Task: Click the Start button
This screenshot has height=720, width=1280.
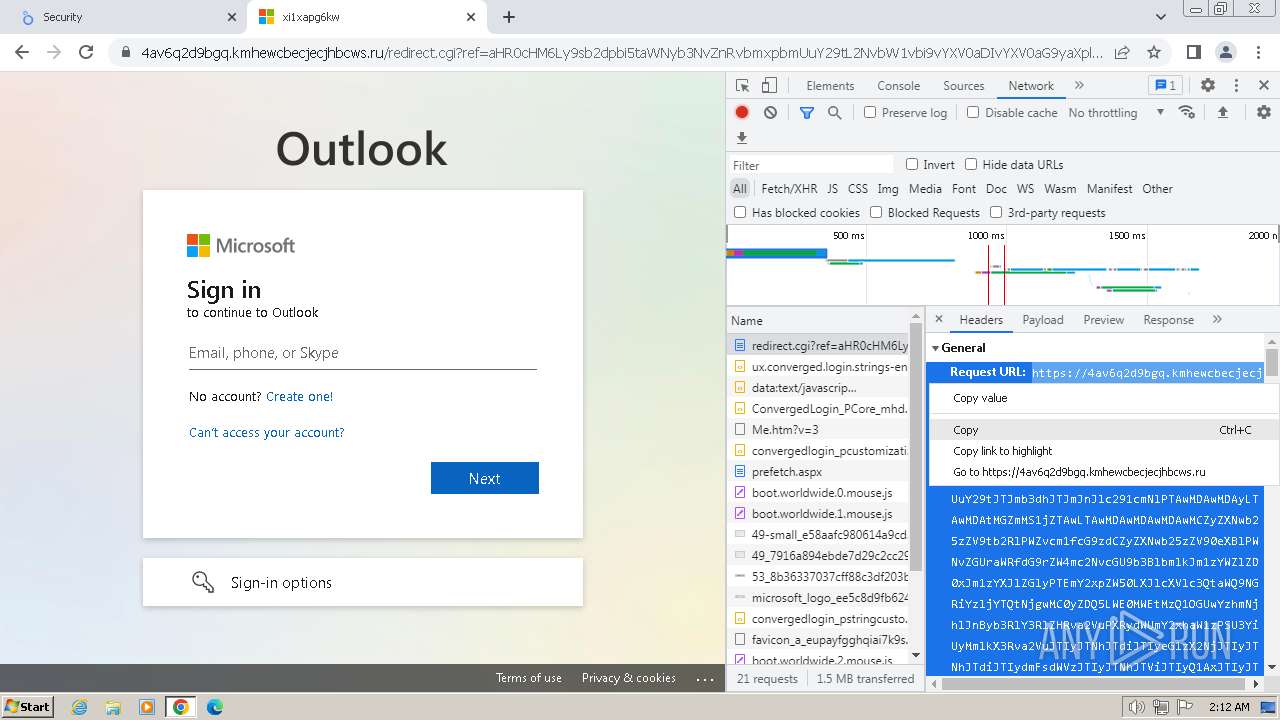Action: 28,707
